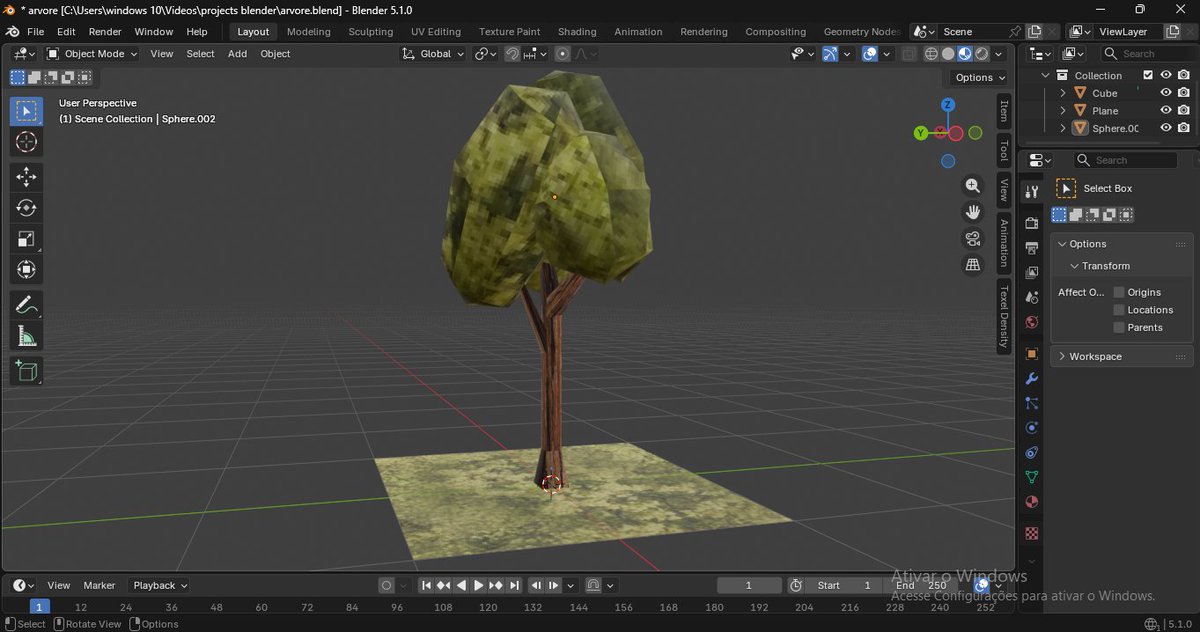Switch to the Modeling workspace tab

pos(309,31)
